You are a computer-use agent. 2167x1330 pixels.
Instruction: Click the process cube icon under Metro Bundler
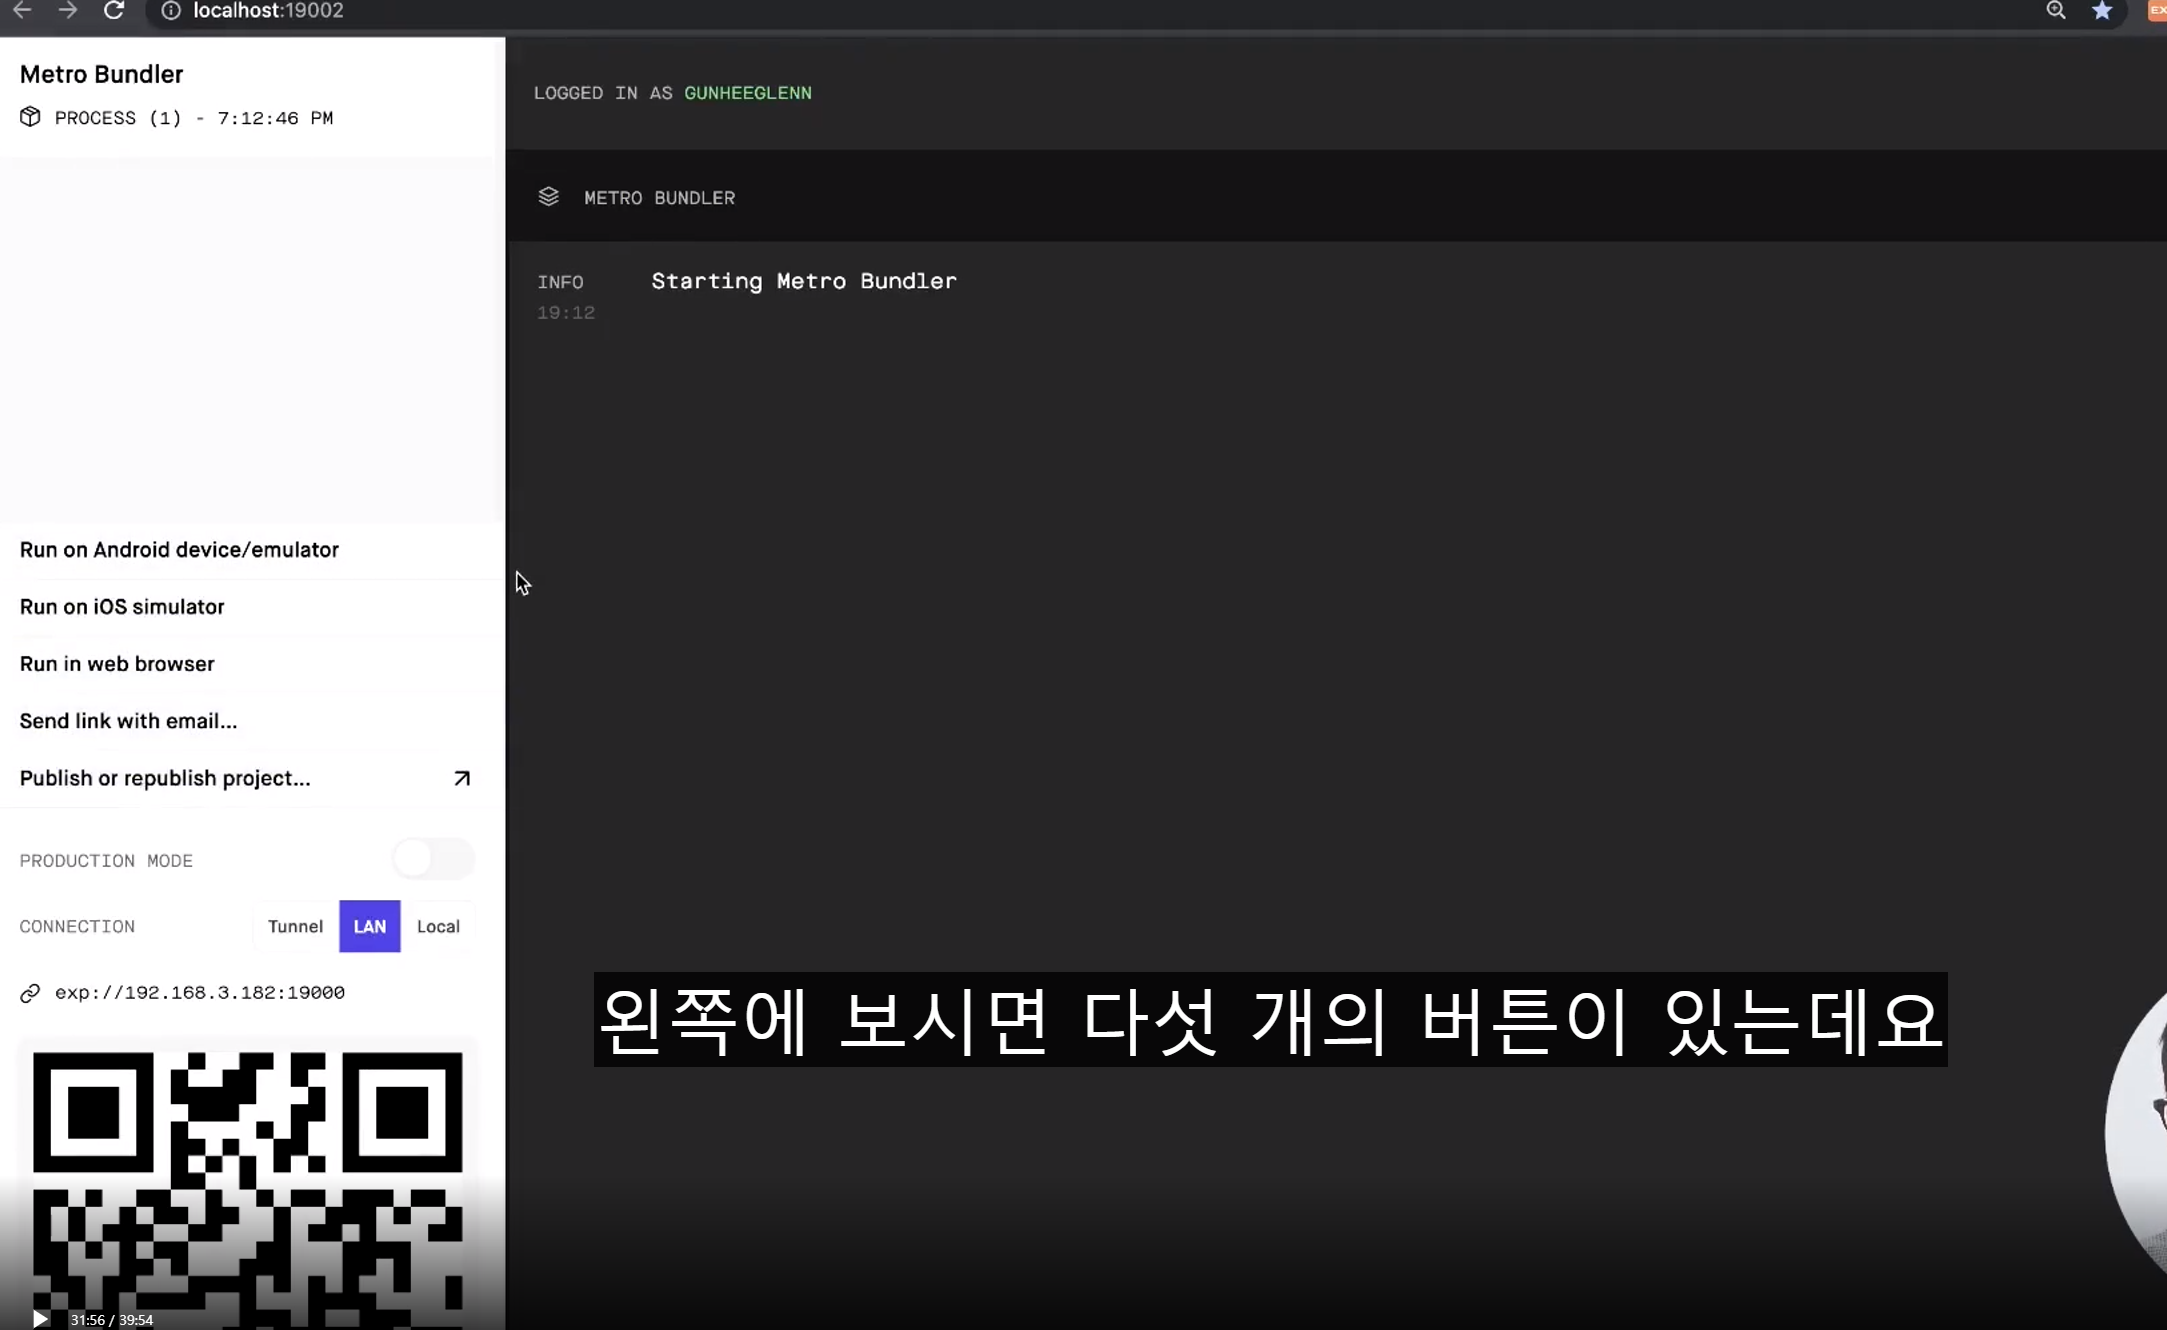30,117
